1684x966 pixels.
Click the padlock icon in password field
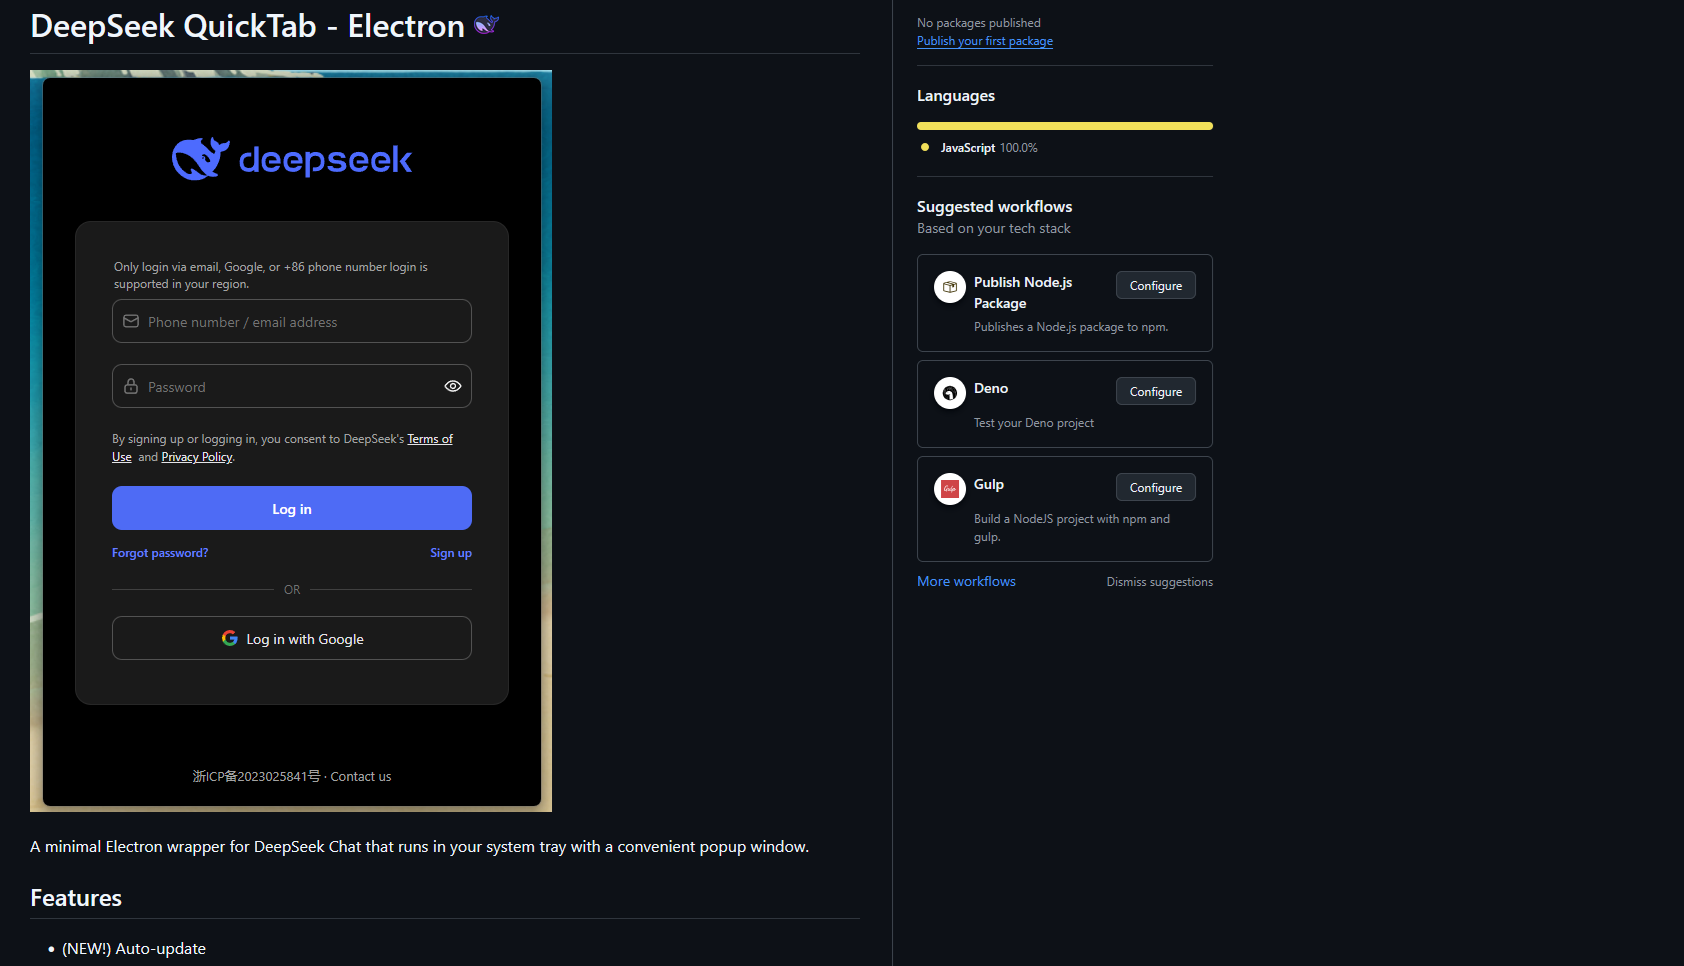pyautogui.click(x=131, y=386)
